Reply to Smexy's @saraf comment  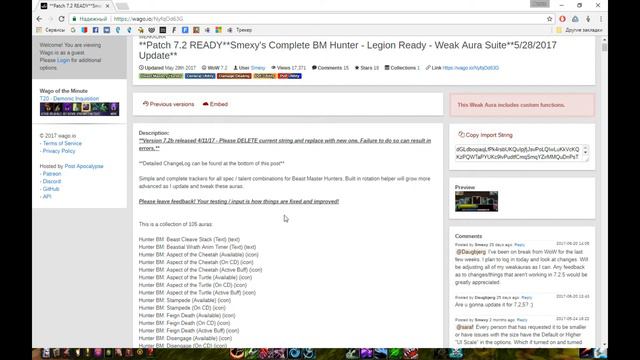coord(522,320)
